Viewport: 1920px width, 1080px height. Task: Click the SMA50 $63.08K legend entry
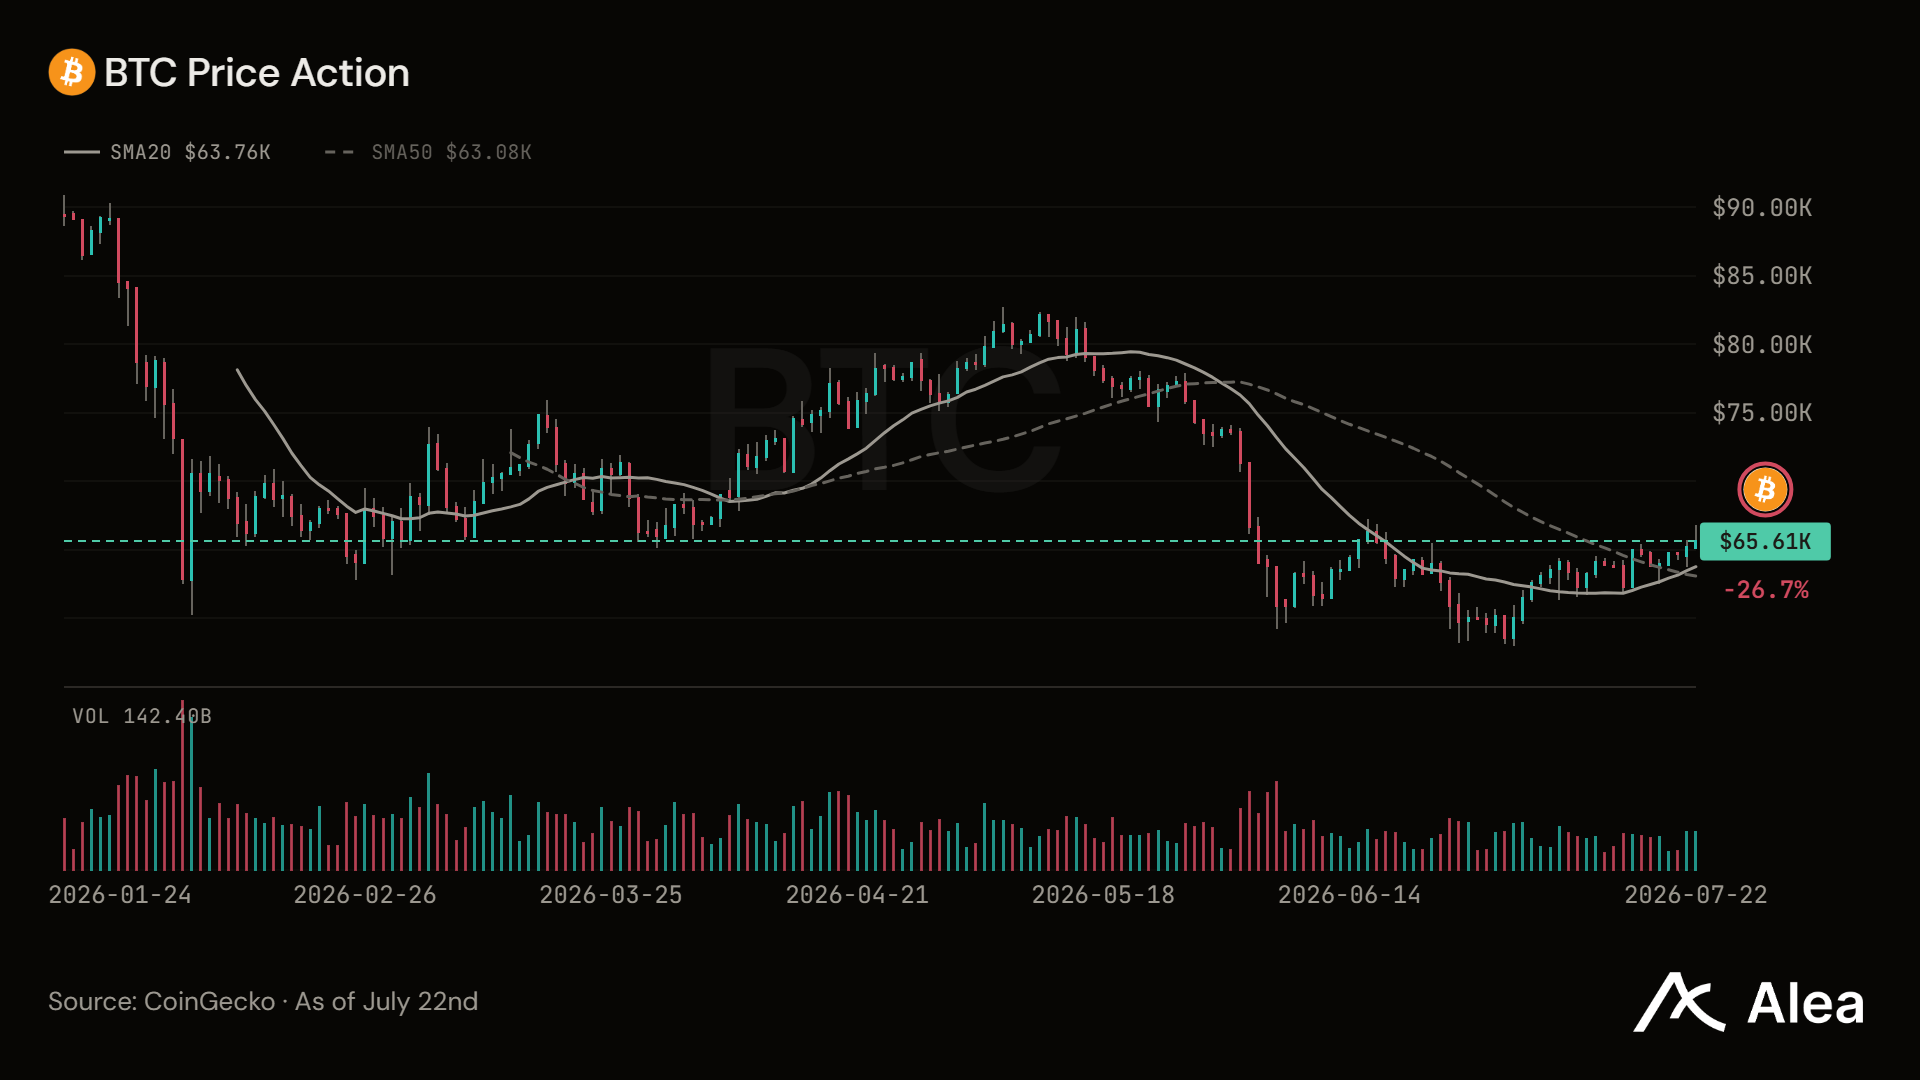coord(428,152)
